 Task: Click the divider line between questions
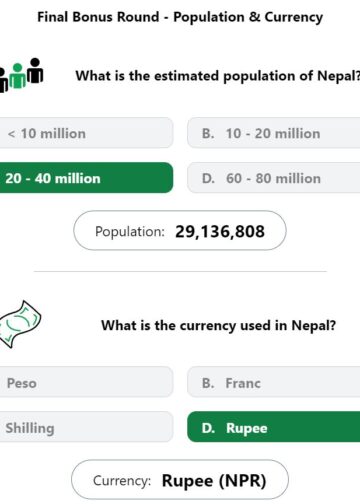pos(180,271)
